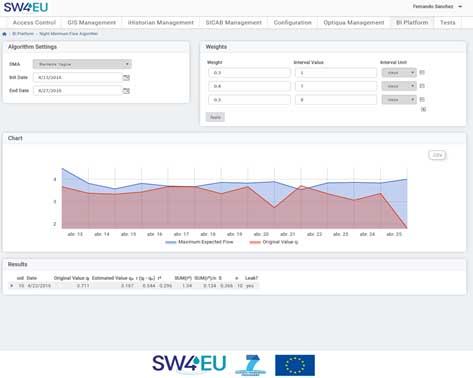Image resolution: width=473 pixels, height=378 pixels.
Task: Open the Interval Unit dropdown in the first weight row
Action: 399,73
